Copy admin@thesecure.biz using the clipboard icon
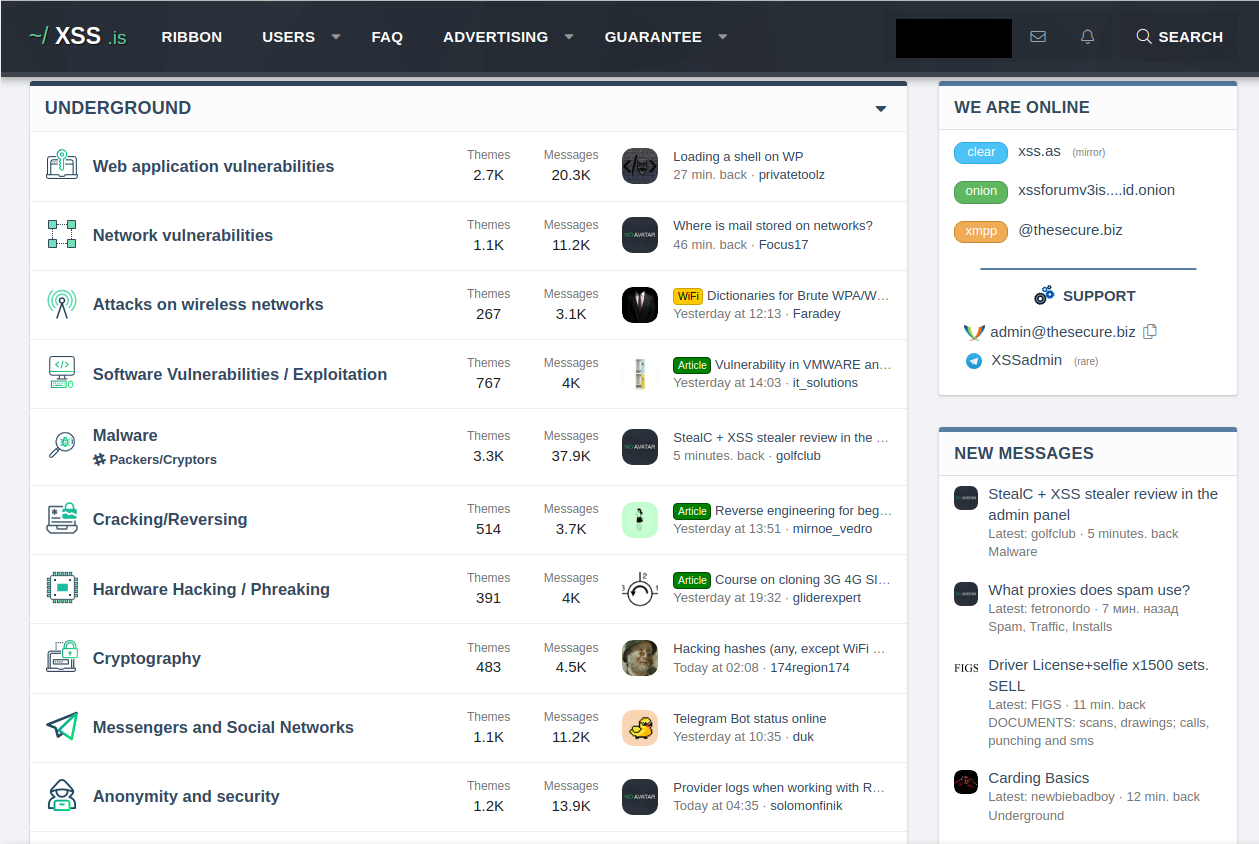 (x=1150, y=331)
